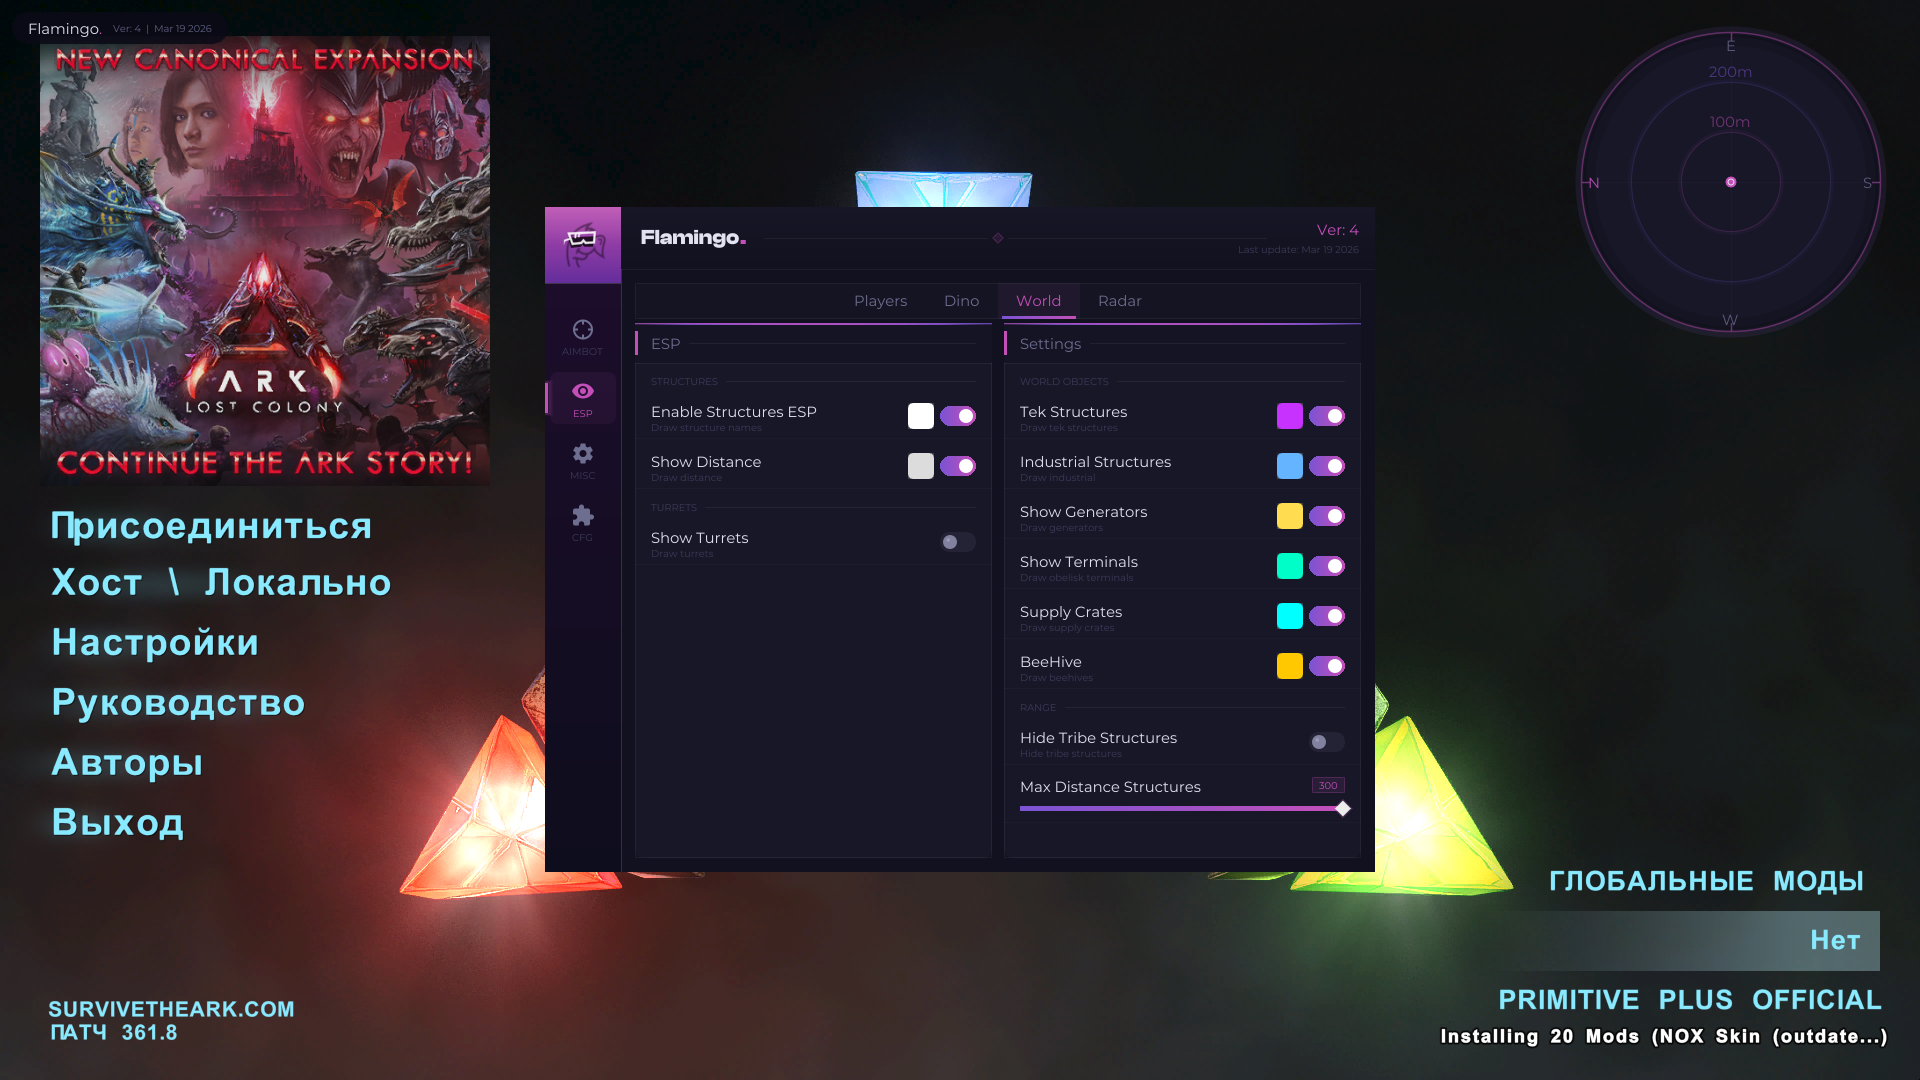Open orange swatch for BeeHive
1920x1080 pixels.
tap(1289, 666)
